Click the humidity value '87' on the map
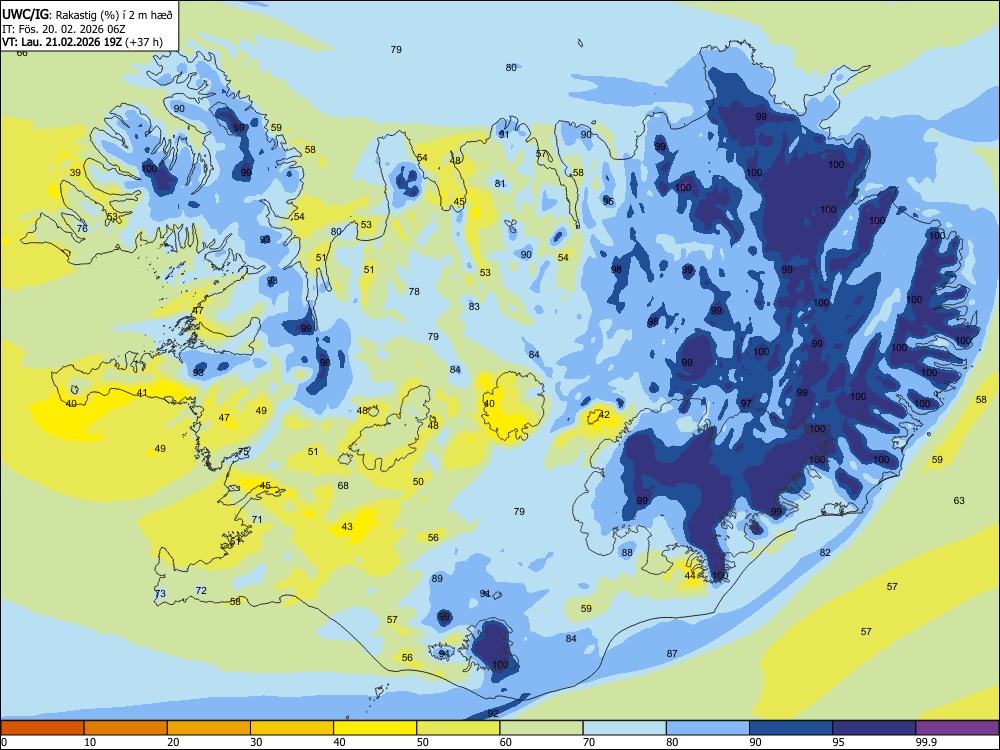 (x=672, y=654)
